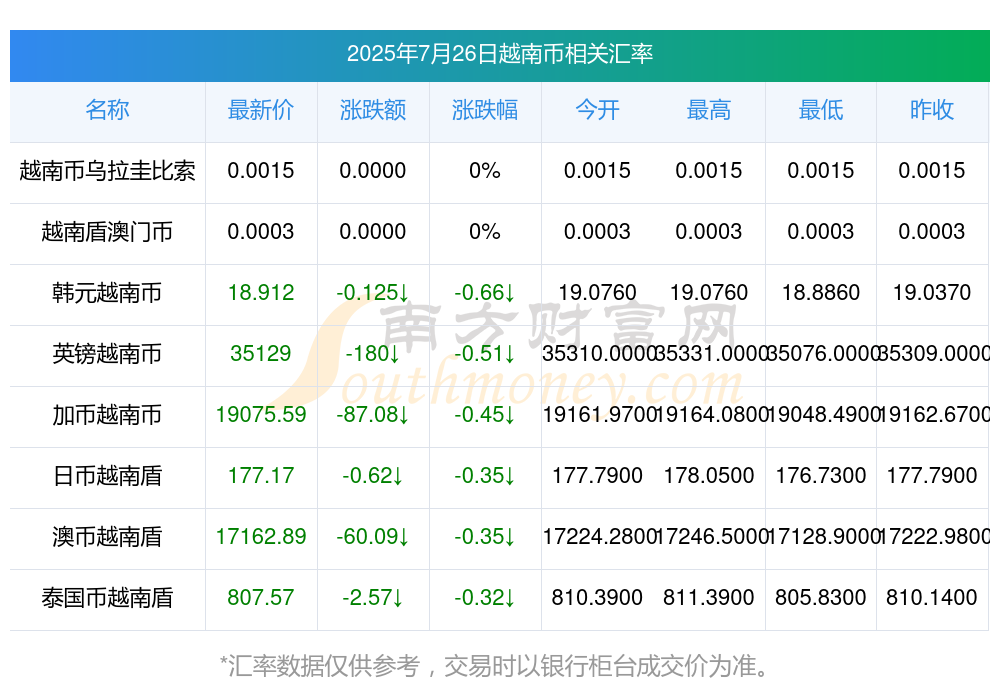This screenshot has width=1000, height=698.
Task: Select the 加币越南币 row name
Action: pyautogui.click(x=107, y=415)
